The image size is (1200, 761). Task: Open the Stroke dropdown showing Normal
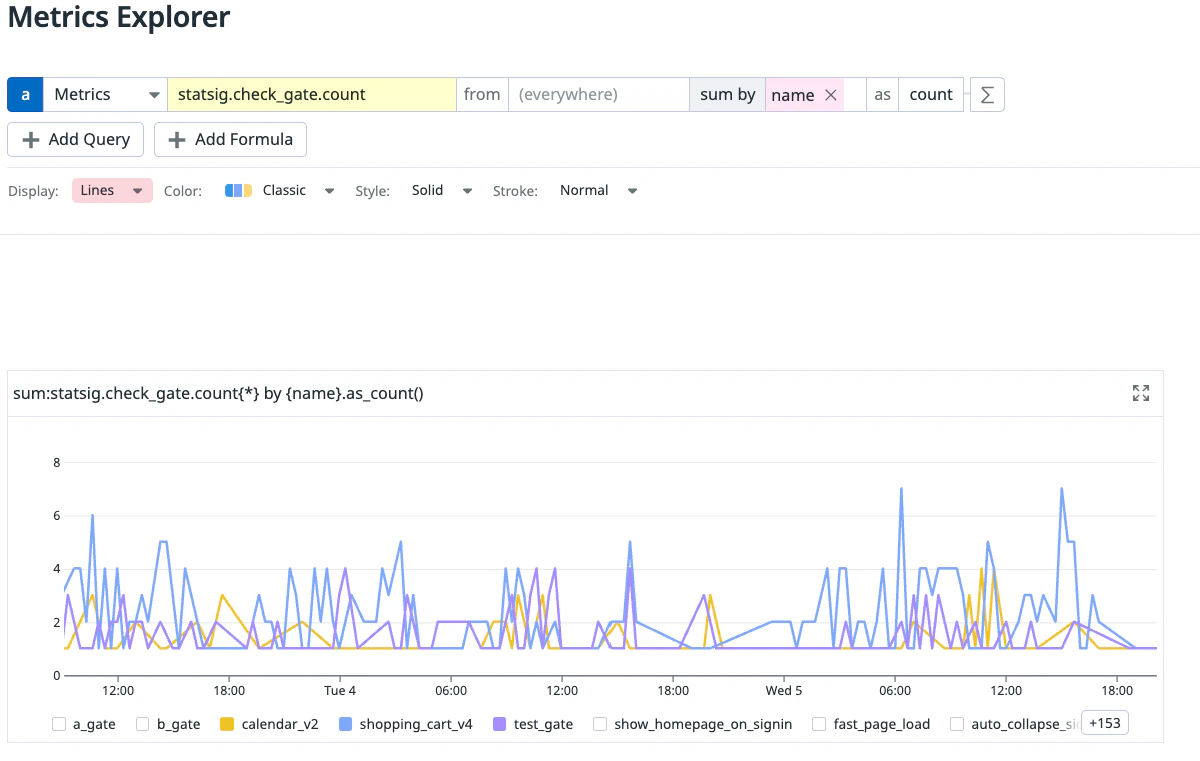598,190
